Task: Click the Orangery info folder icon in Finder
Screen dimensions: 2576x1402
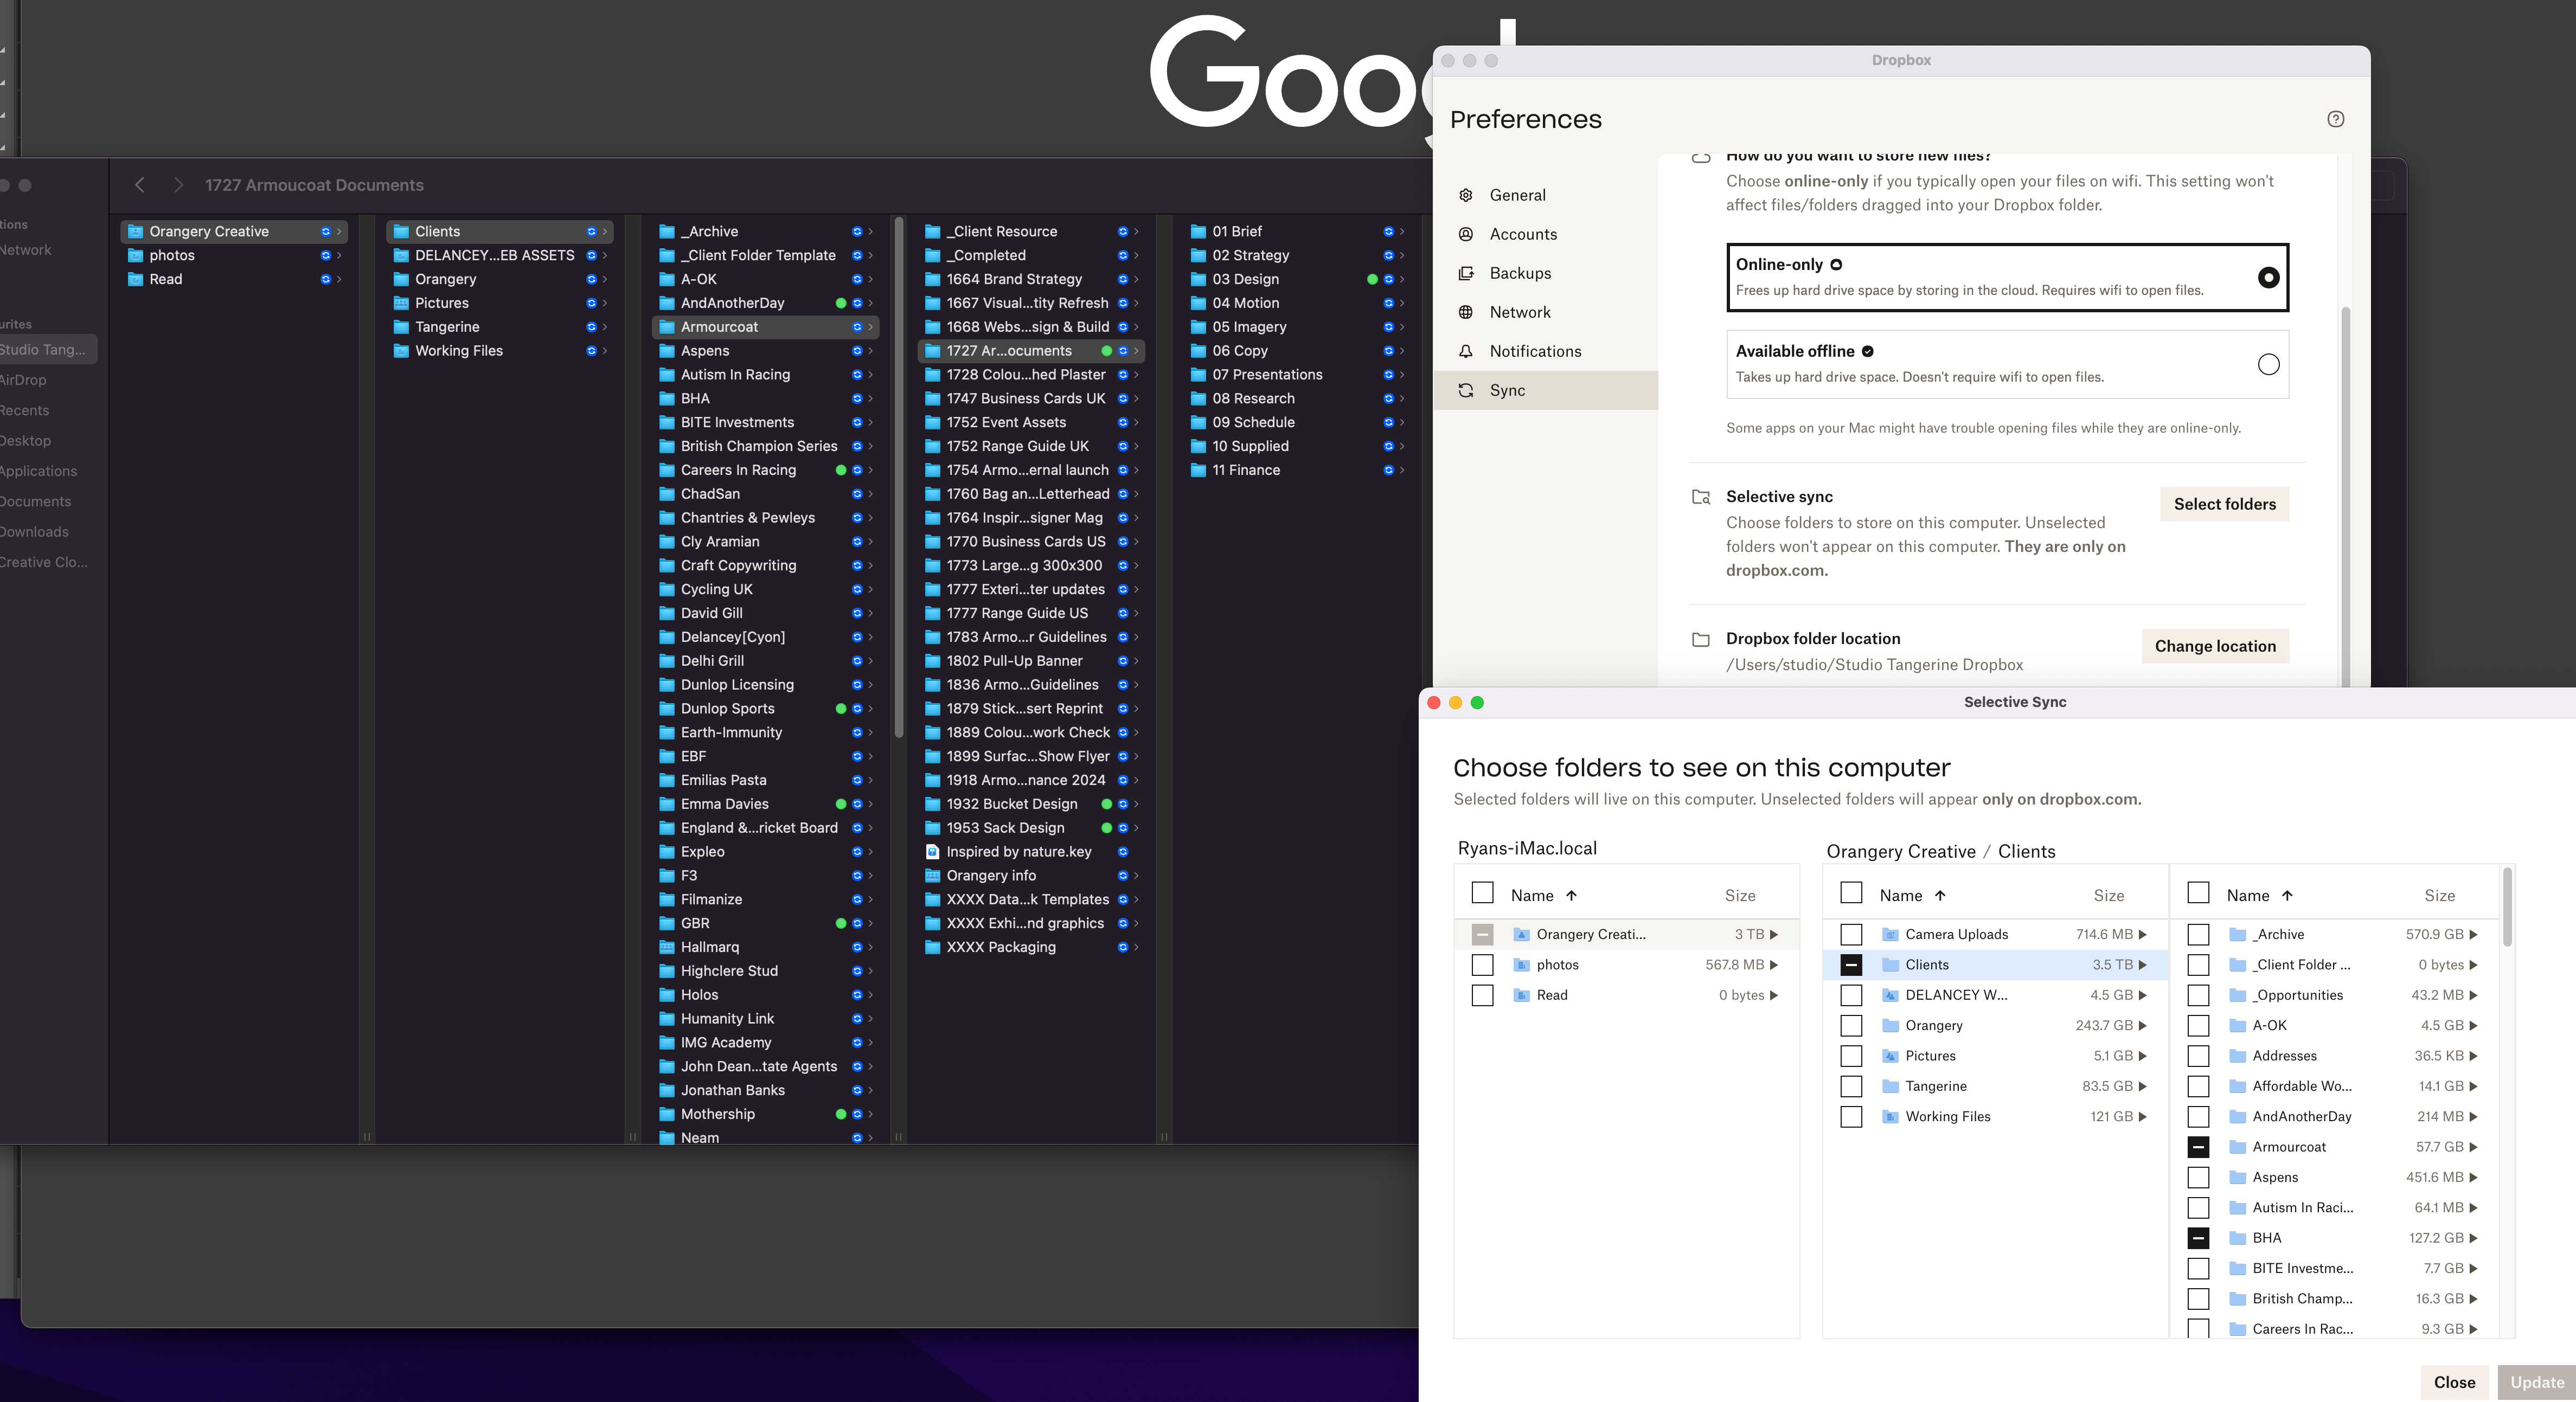Action: 932,875
